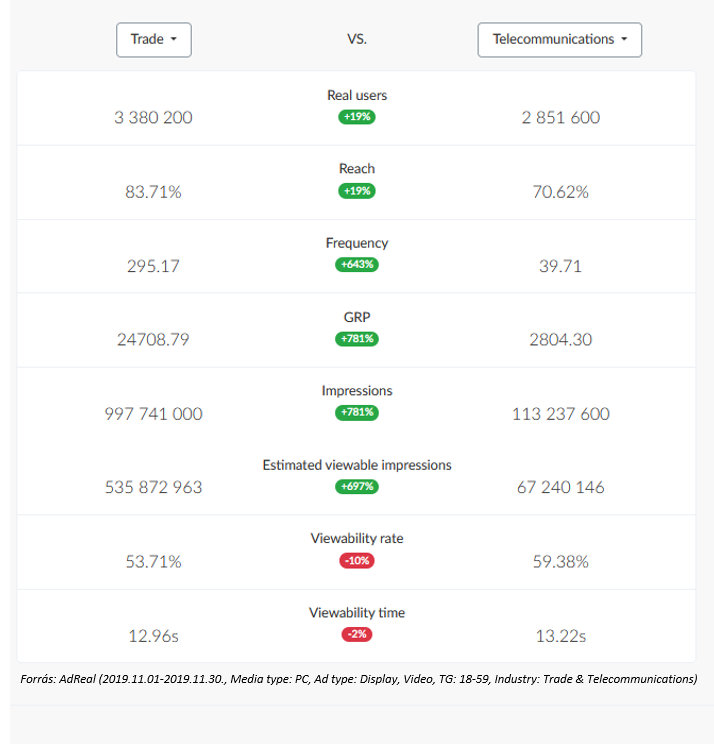Click the +781% badge under Impressions
This screenshot has height=744, width=714.
(x=357, y=412)
